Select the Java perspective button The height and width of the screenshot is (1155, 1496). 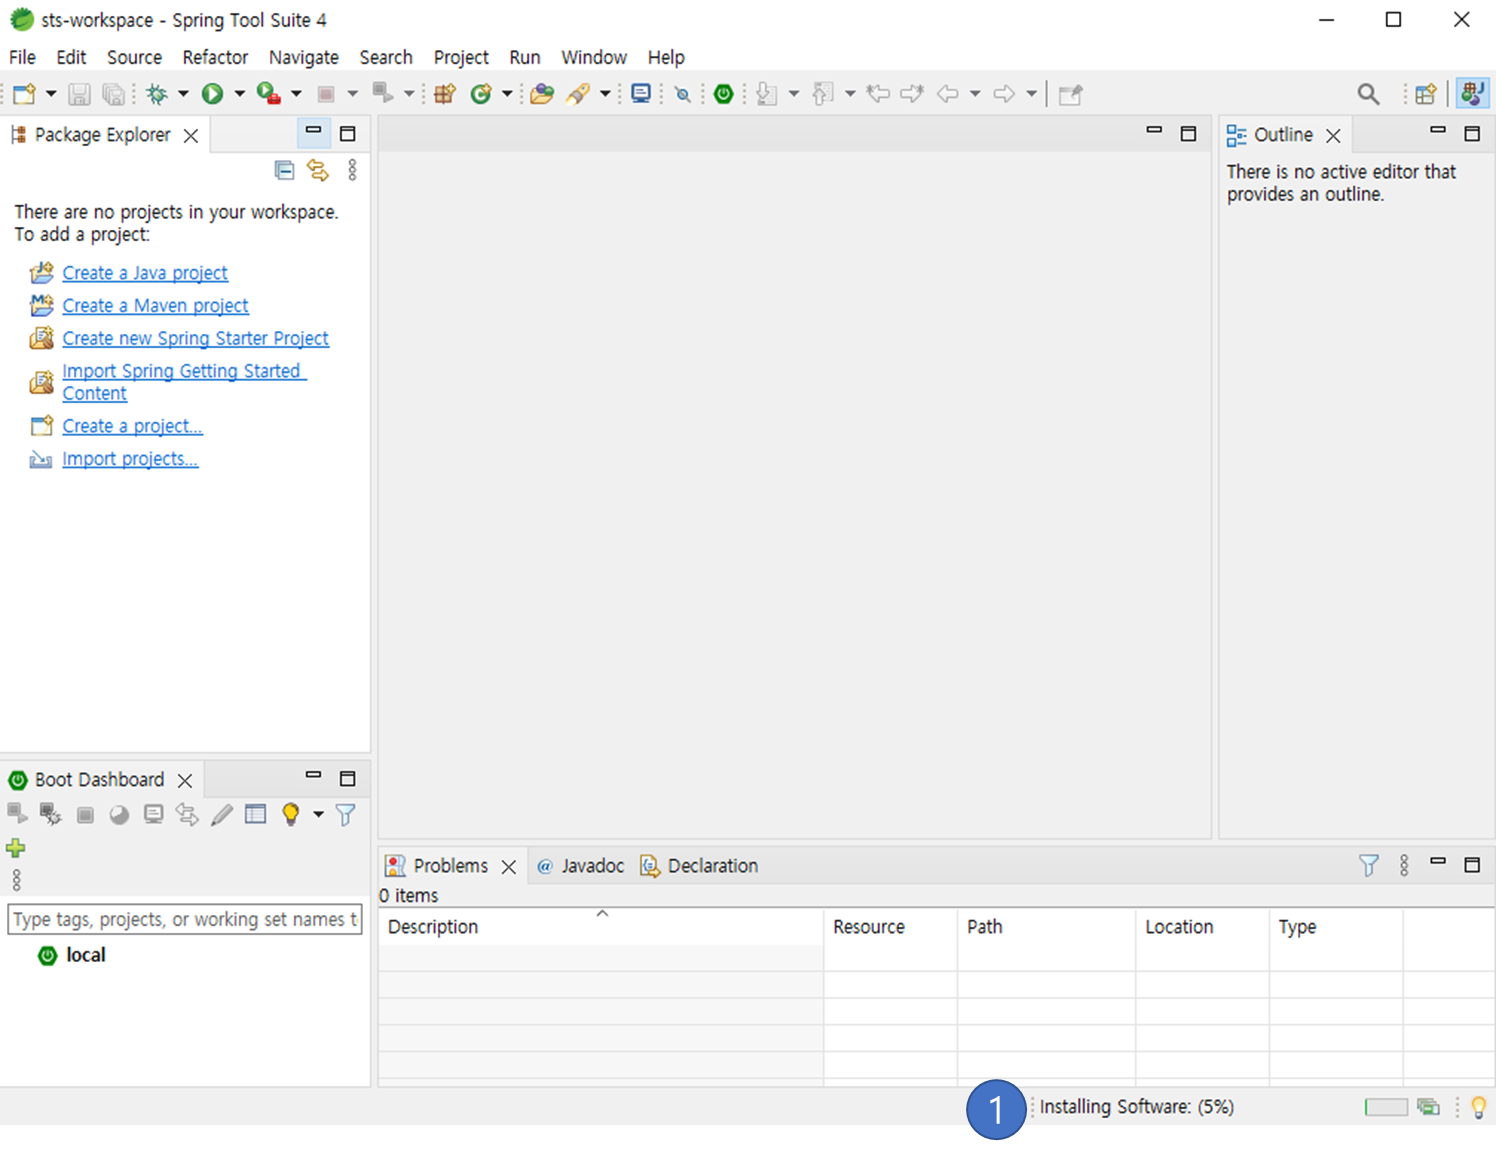[1472, 93]
